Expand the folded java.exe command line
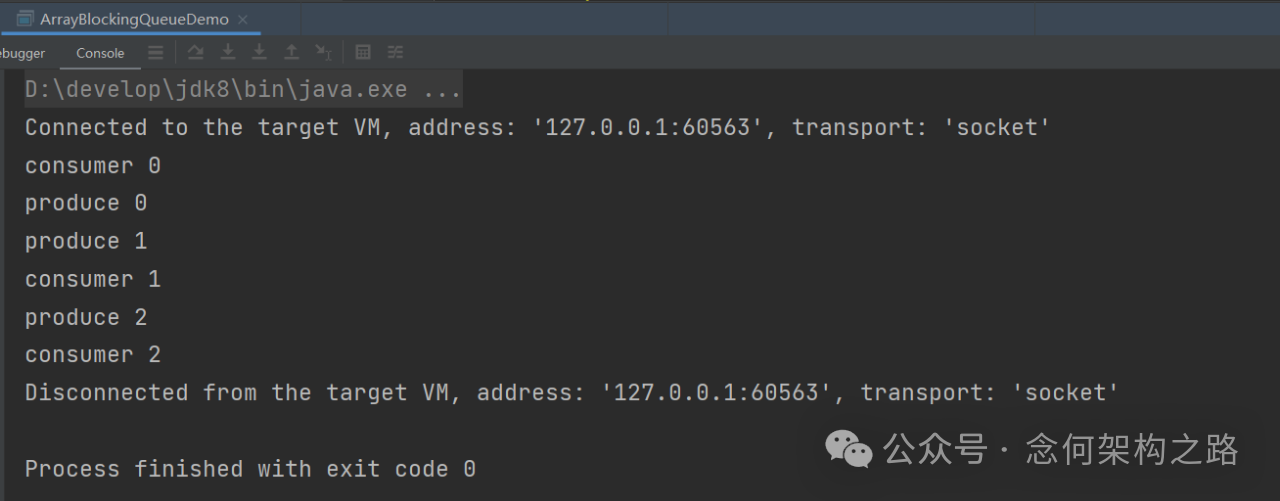Image resolution: width=1280 pixels, height=501 pixels. (243, 89)
